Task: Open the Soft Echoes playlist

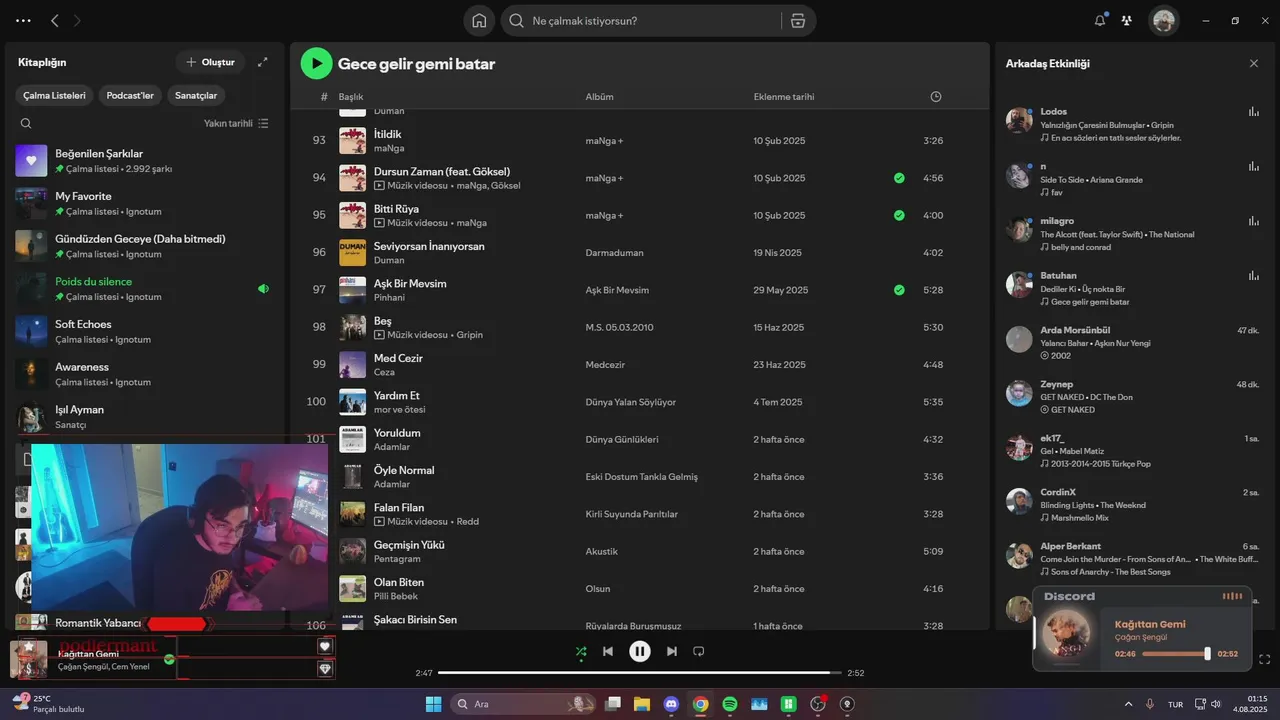Action: coord(143,332)
